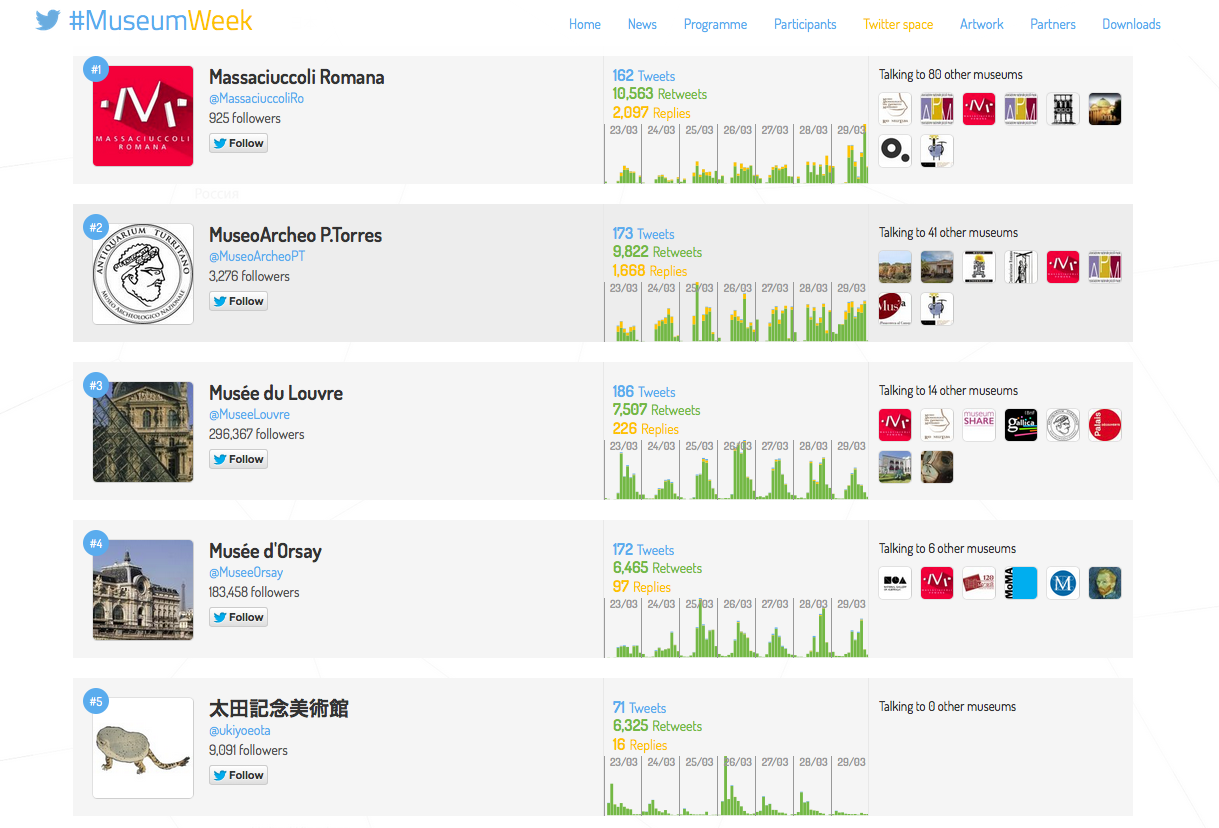Click blue figure icon in Massaciuccoli Romana's row
Image resolution: width=1219 pixels, height=828 pixels.
(937, 151)
